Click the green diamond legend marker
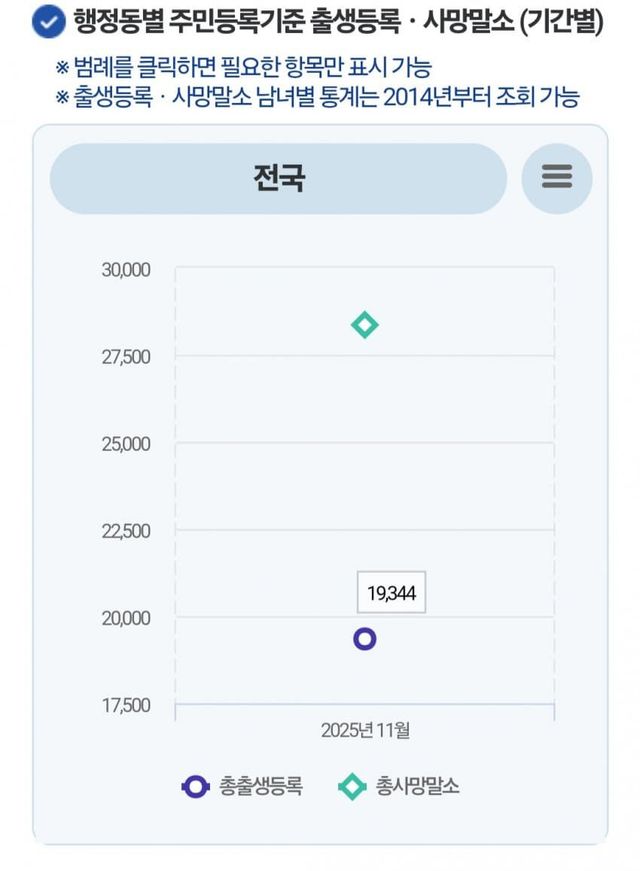Screen dimensions: 640x871 [352, 786]
